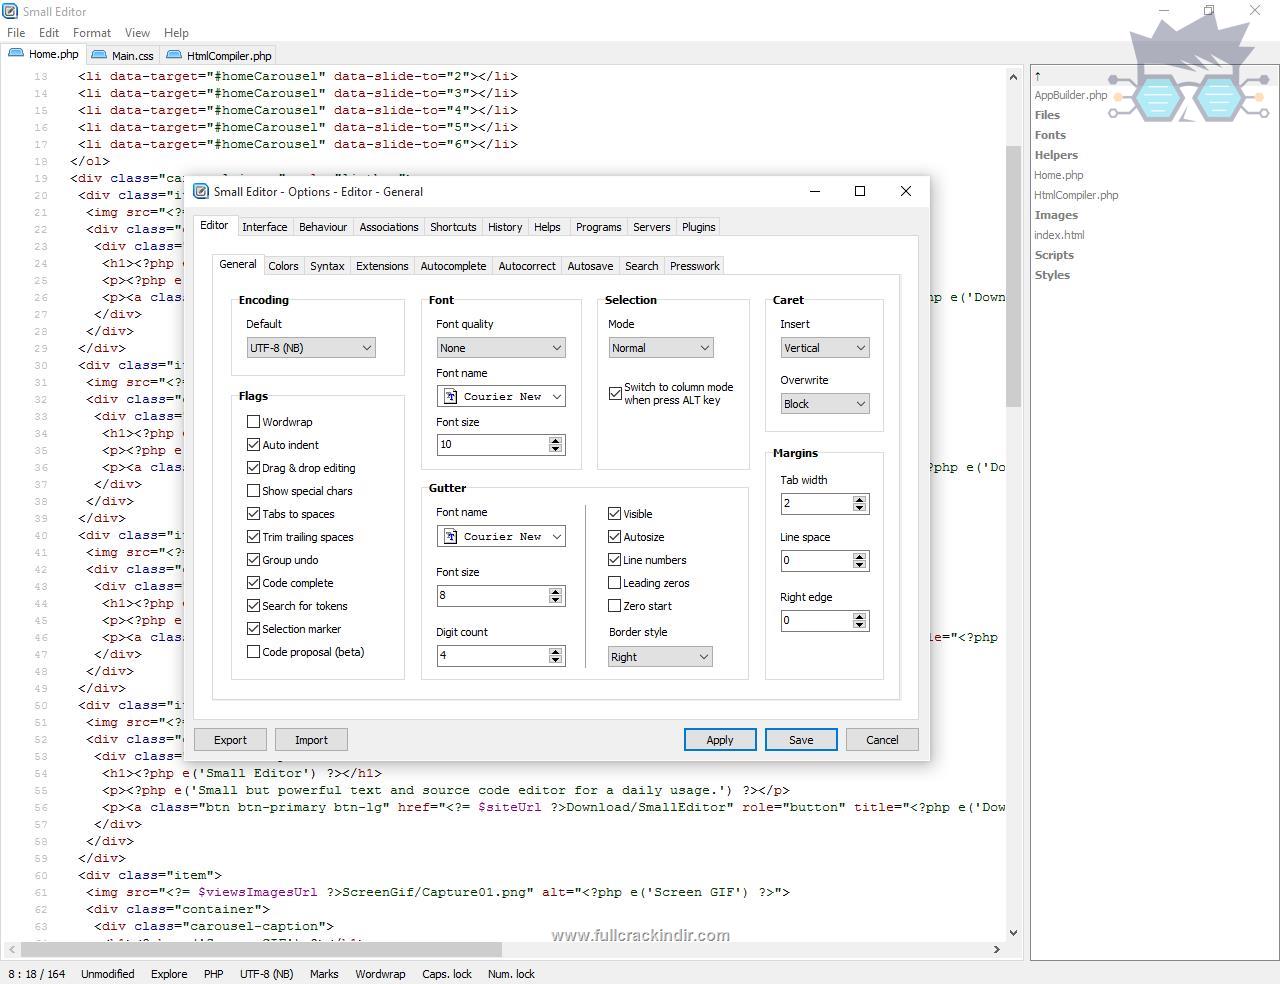Toggle Auto indent flag

(253, 445)
